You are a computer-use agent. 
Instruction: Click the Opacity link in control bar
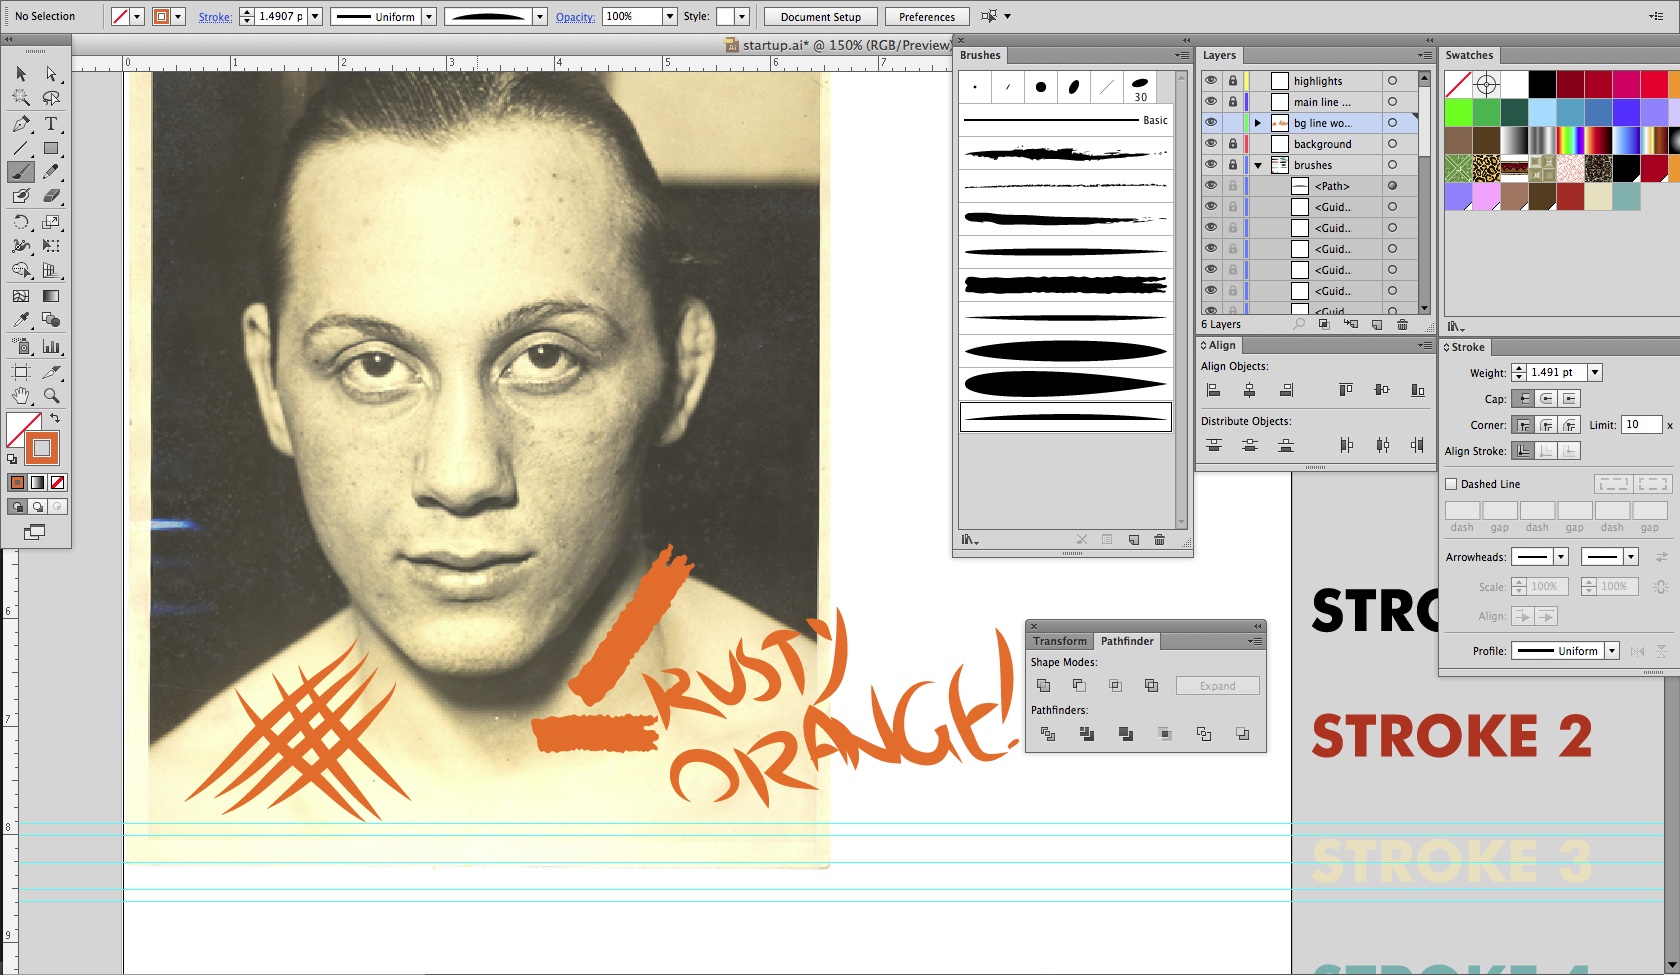tap(575, 17)
